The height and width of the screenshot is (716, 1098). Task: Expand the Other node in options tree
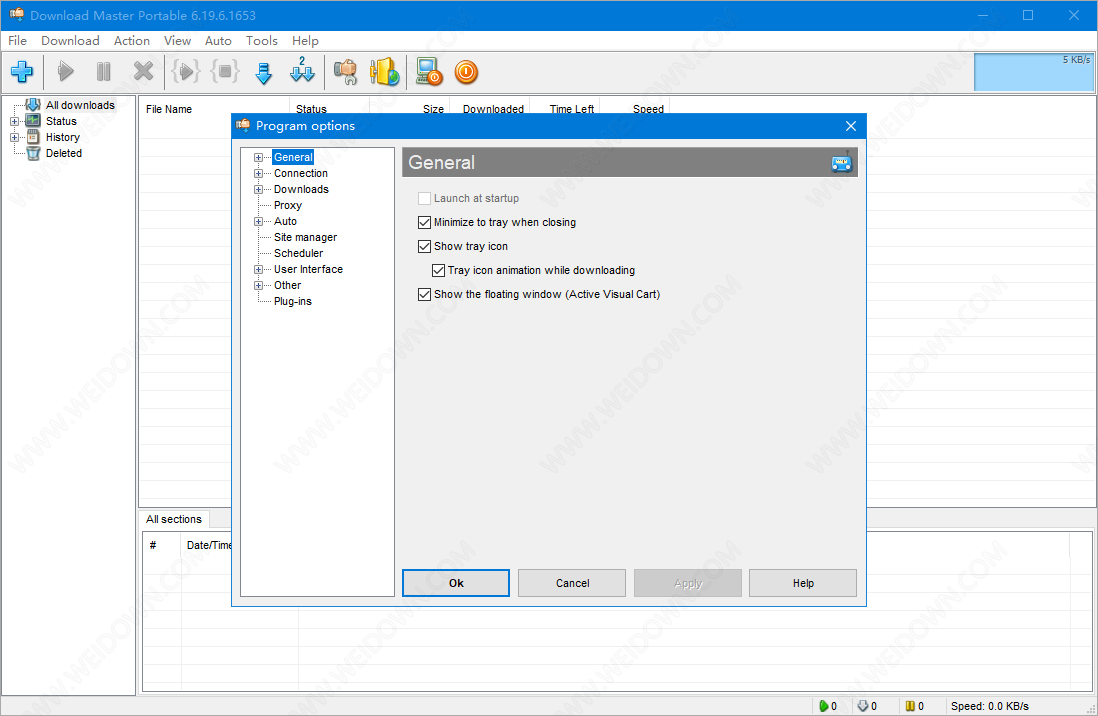[x=258, y=286]
